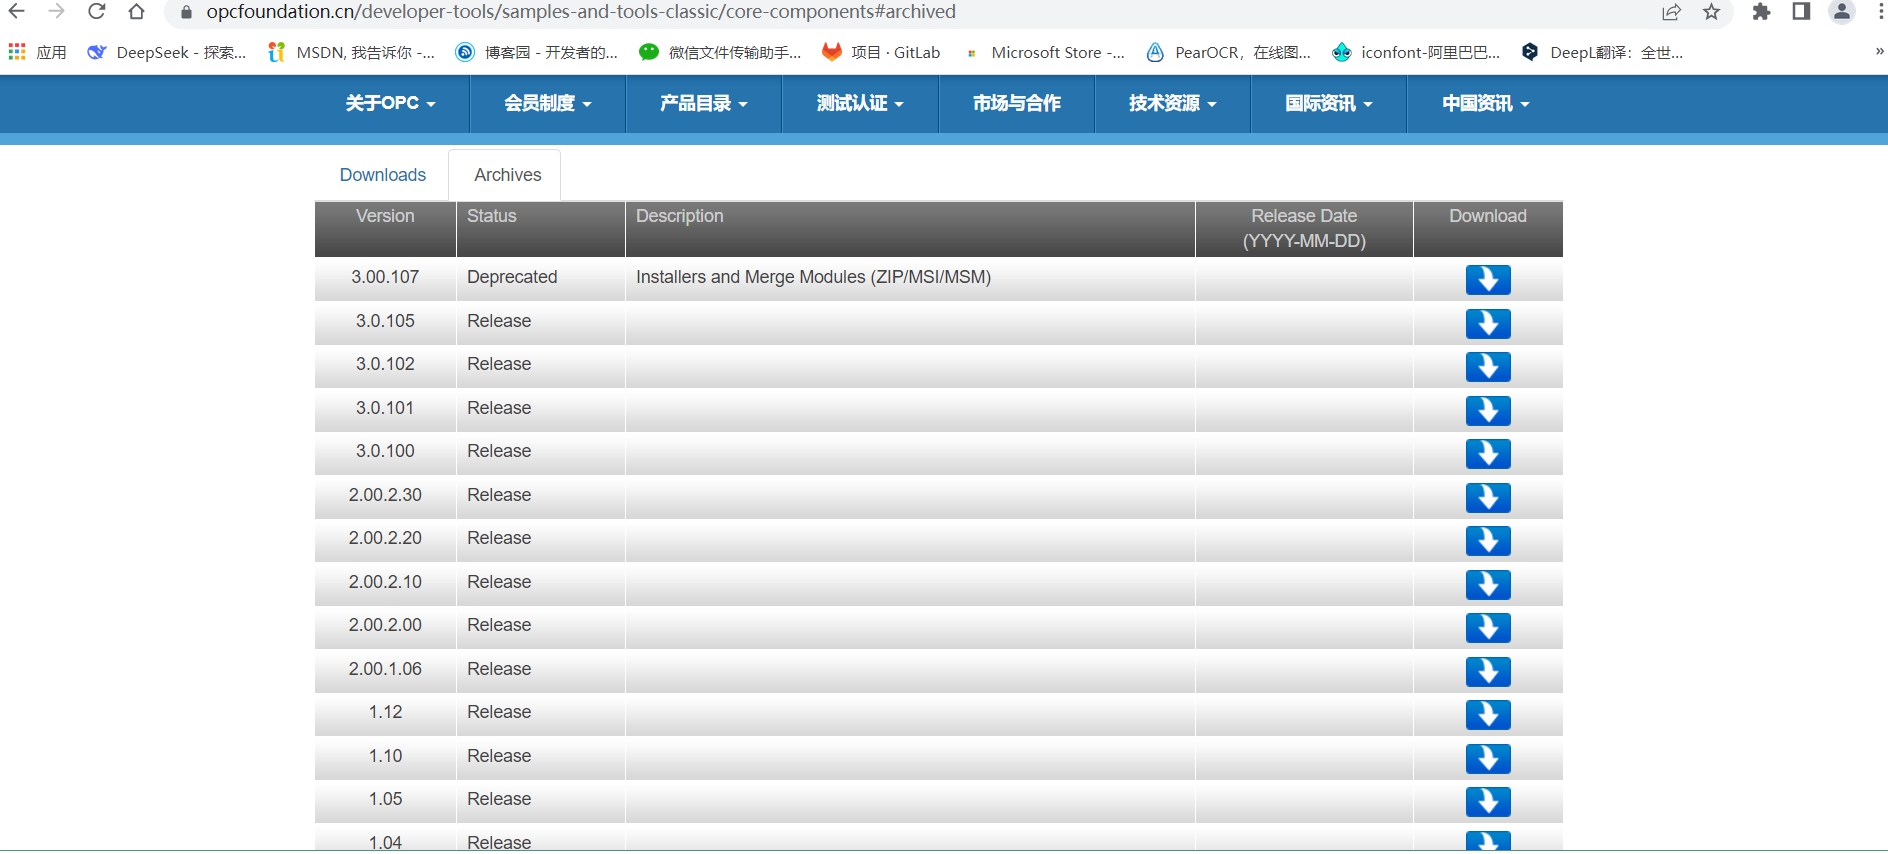Expand the 中国资讯 dropdown menu
Screen dimensions: 1888x854
[x=1486, y=103]
